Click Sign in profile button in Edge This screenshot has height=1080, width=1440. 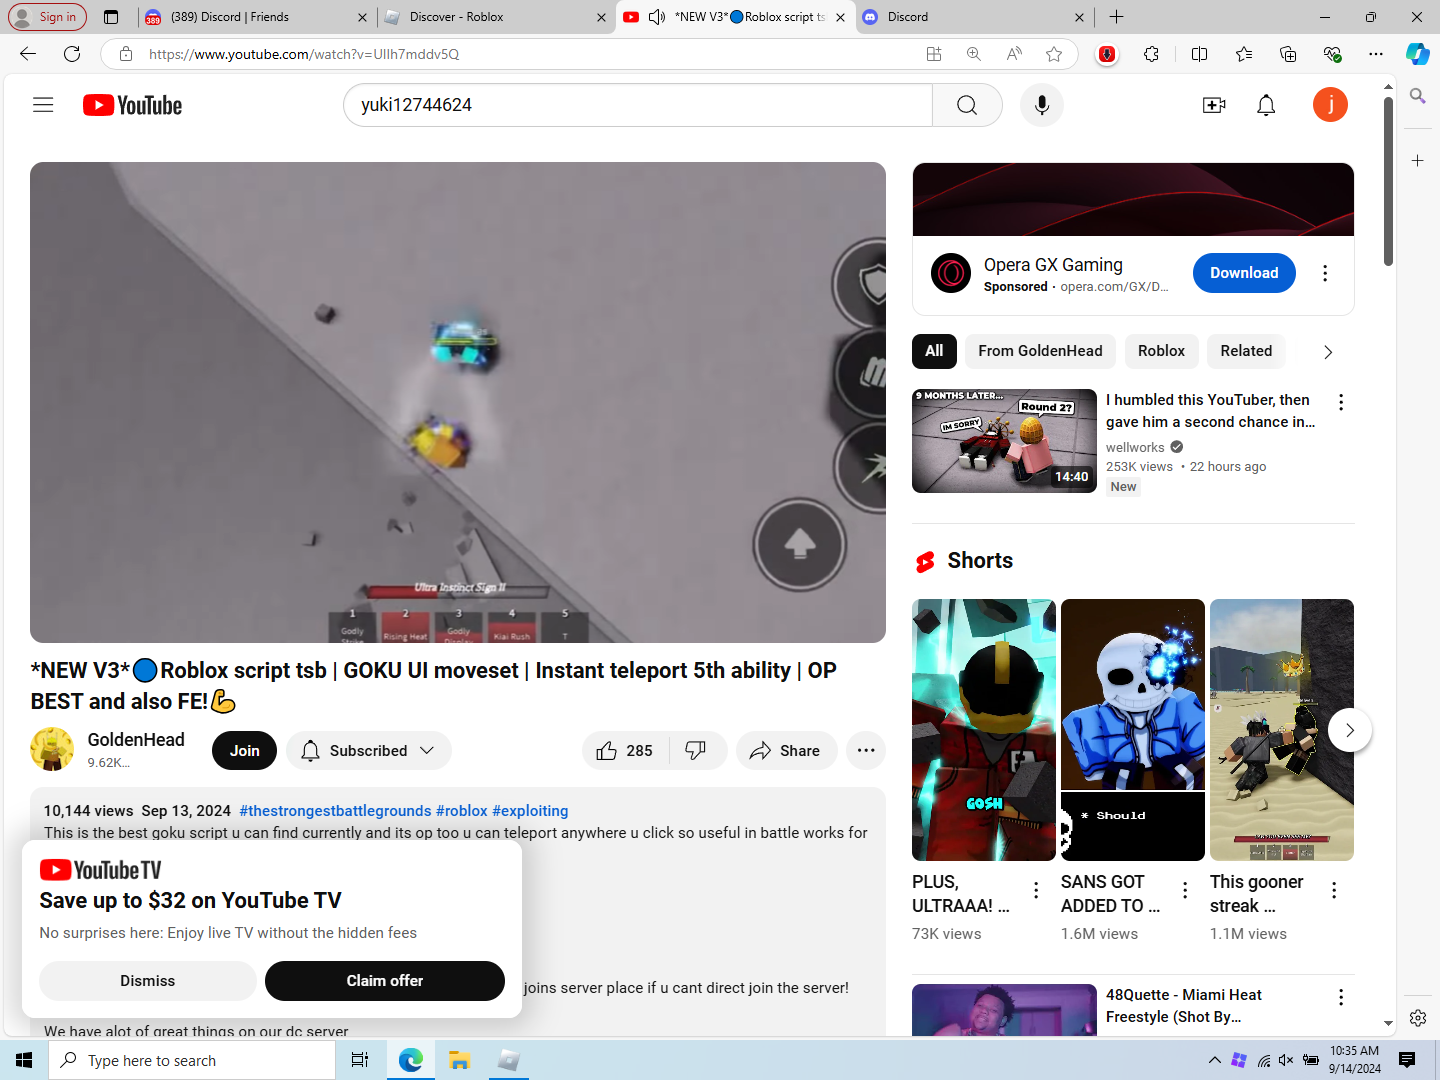[47, 17]
